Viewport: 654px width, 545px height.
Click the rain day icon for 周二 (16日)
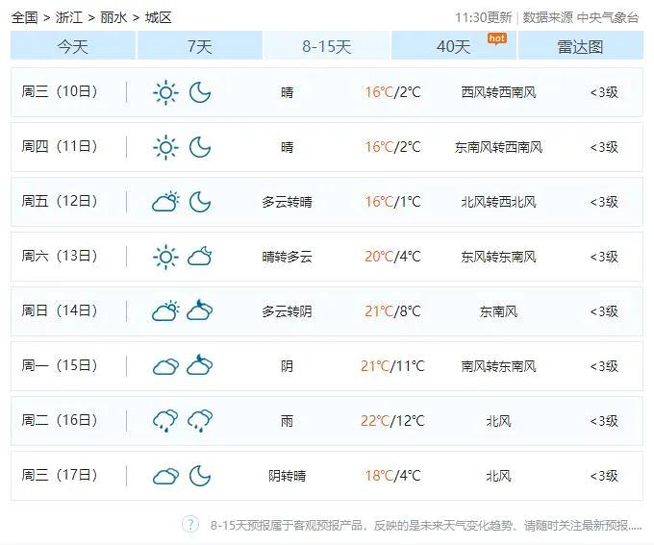click(x=165, y=421)
